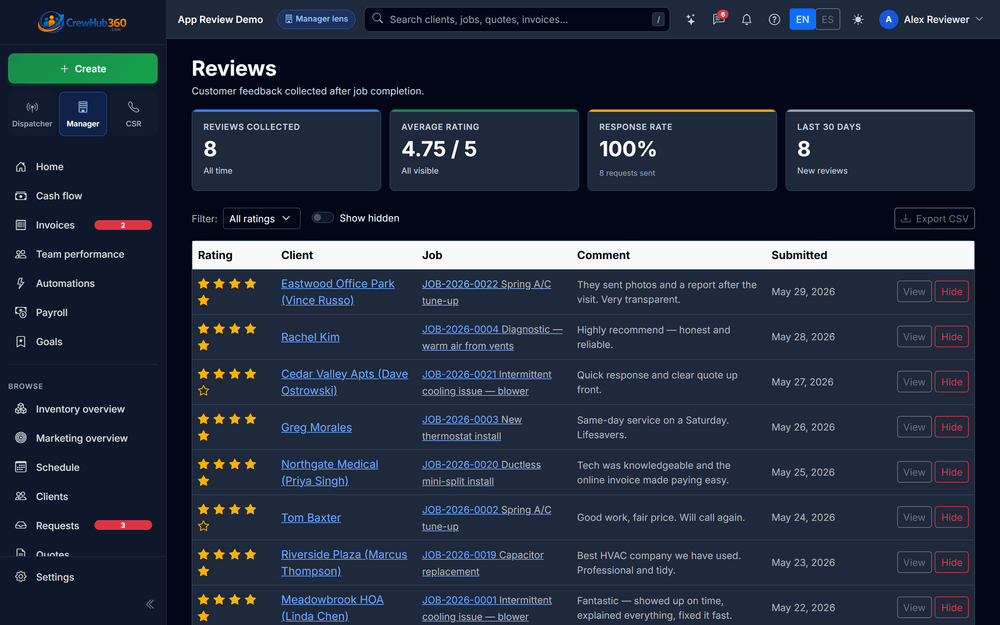
Task: Open JOB-2026-0003 thermostat install link
Action: pyautogui.click(x=472, y=428)
